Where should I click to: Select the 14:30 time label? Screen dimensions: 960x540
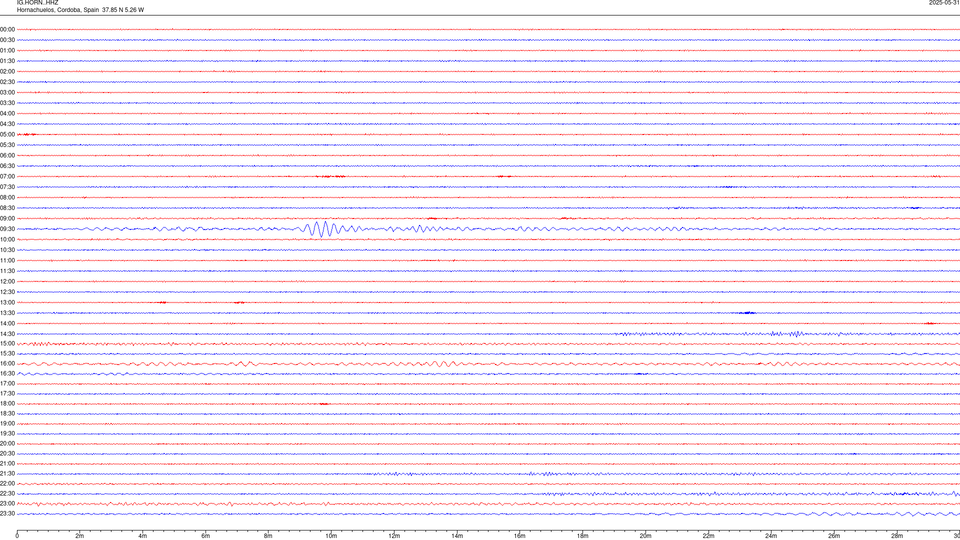point(7,334)
